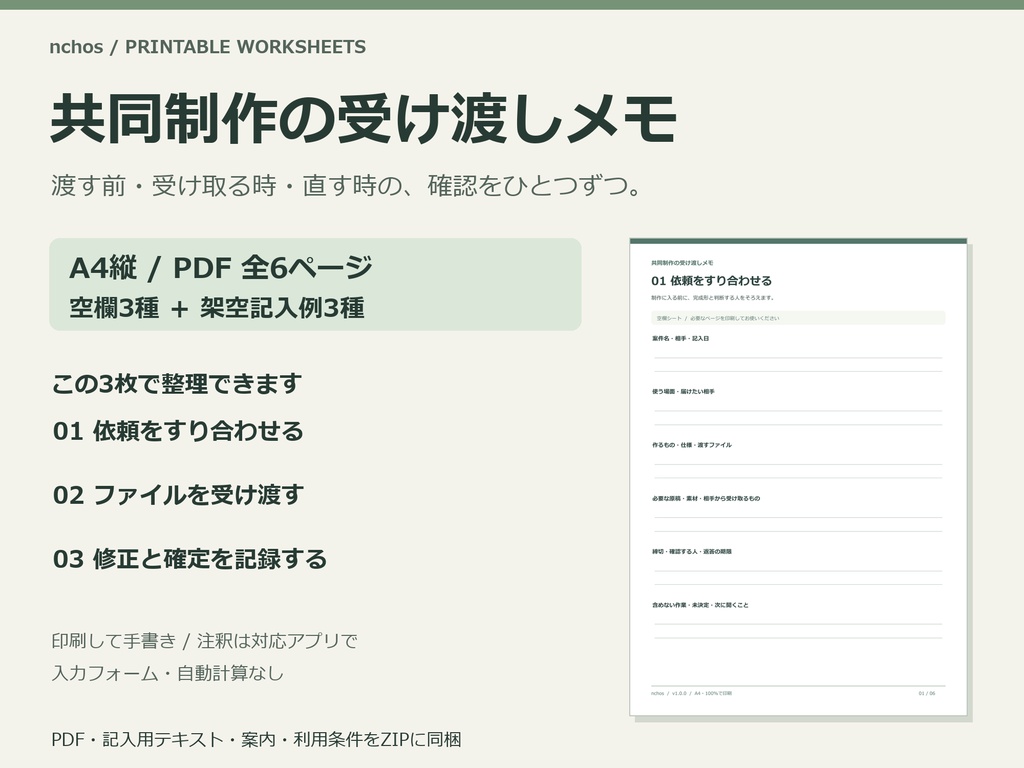The width and height of the screenshot is (1024, 768).
Task: Click the '作るもの・仕様・渡すファイル' field label
Action: pos(692,445)
